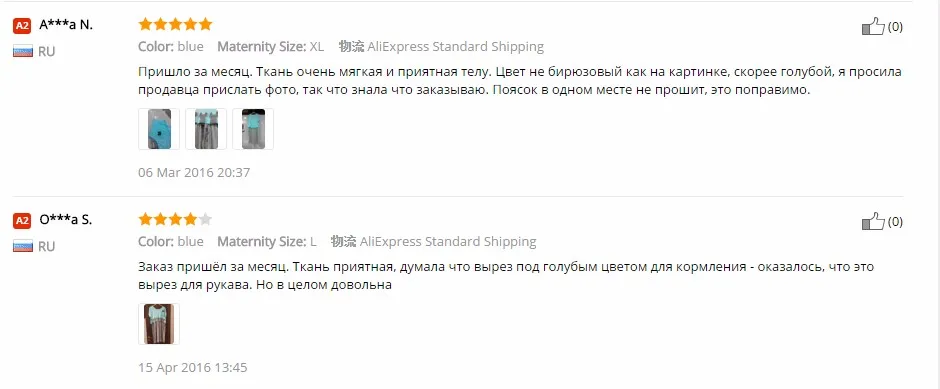Click the empty fifth star in O***a S.'s rating

pyautogui.click(x=205, y=219)
